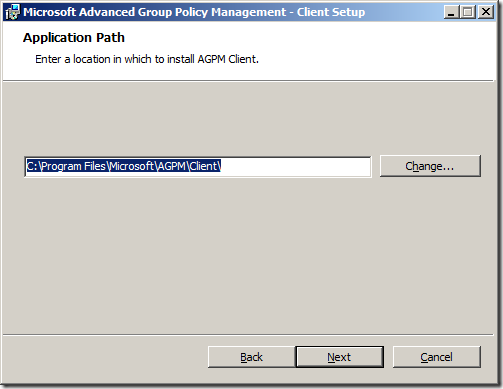Place cursor at "C:" in the path
503x389 pixels.
[x=32, y=166]
